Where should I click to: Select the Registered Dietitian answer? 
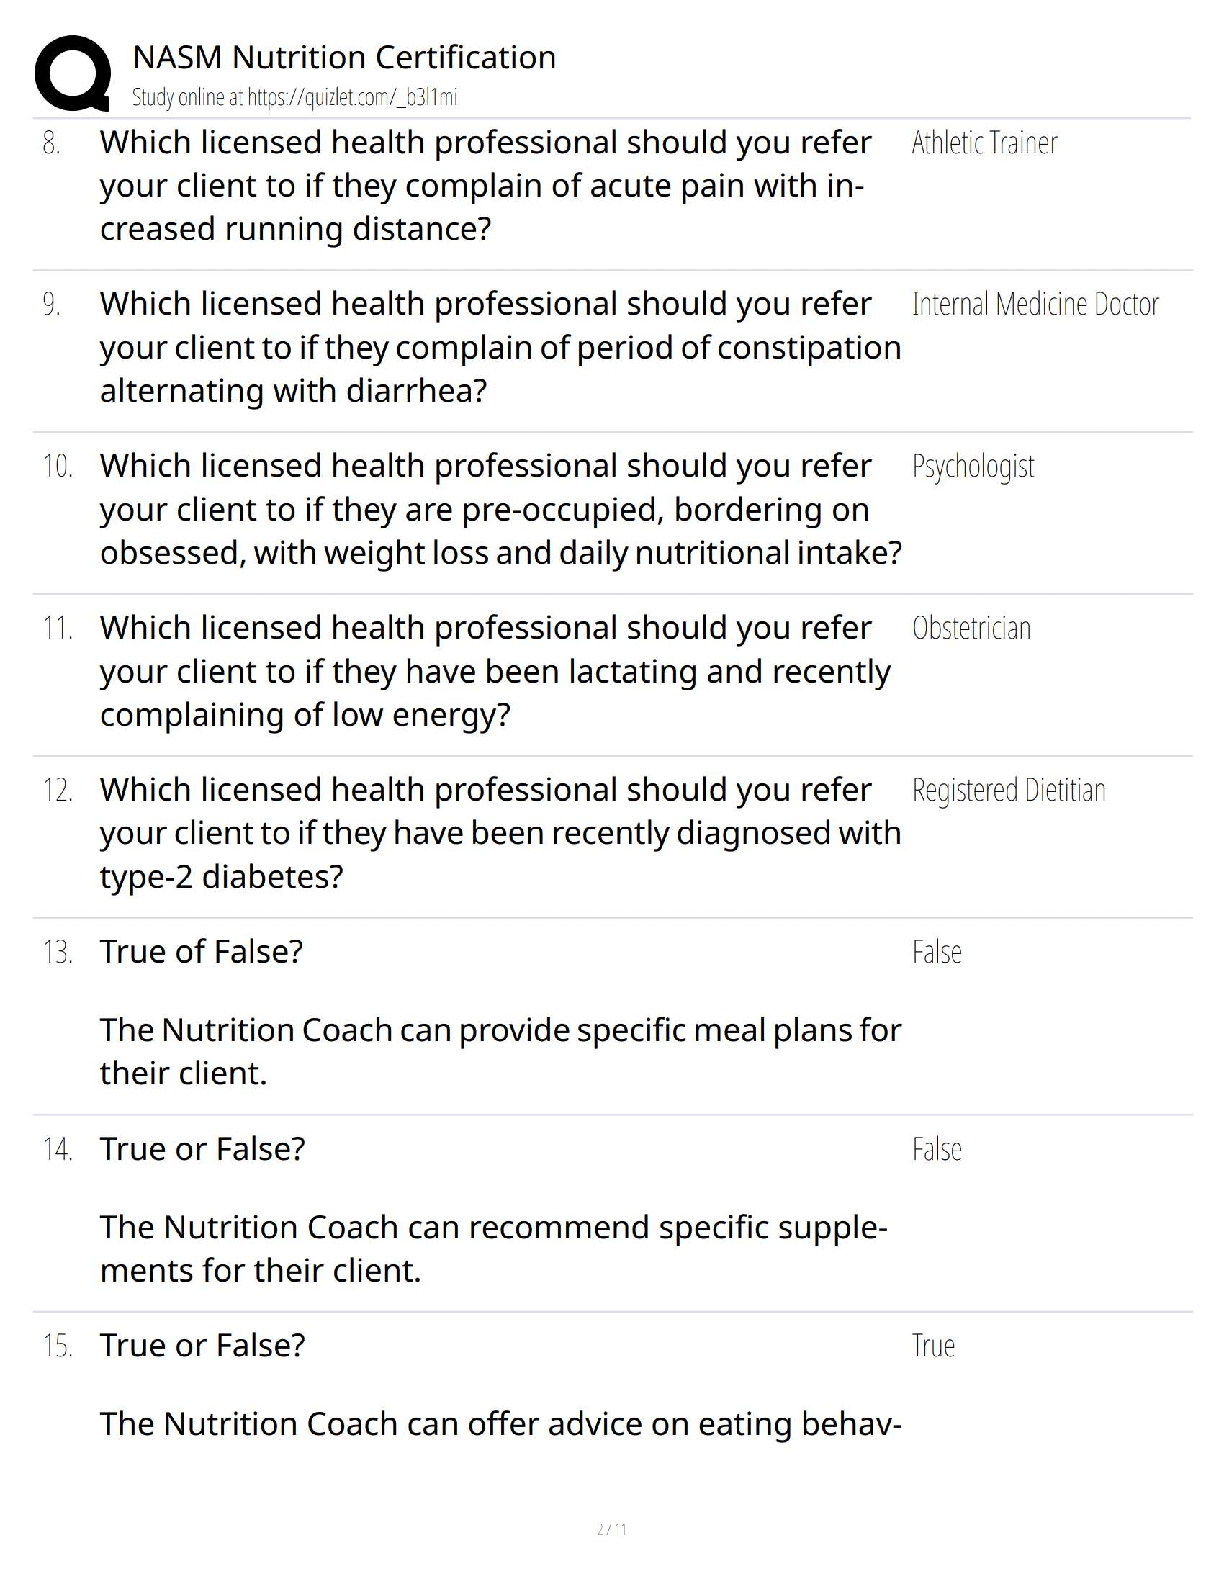click(1008, 791)
